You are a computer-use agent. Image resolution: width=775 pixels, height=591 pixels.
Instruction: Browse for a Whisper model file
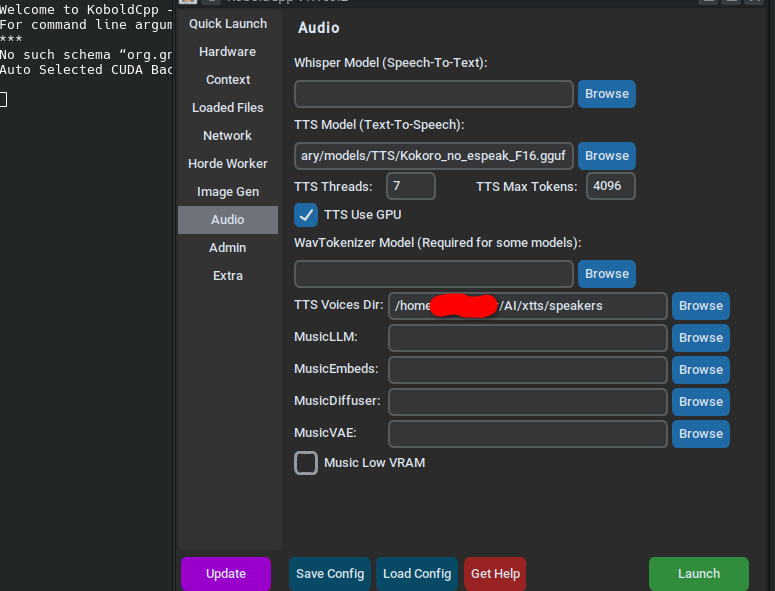tap(606, 94)
